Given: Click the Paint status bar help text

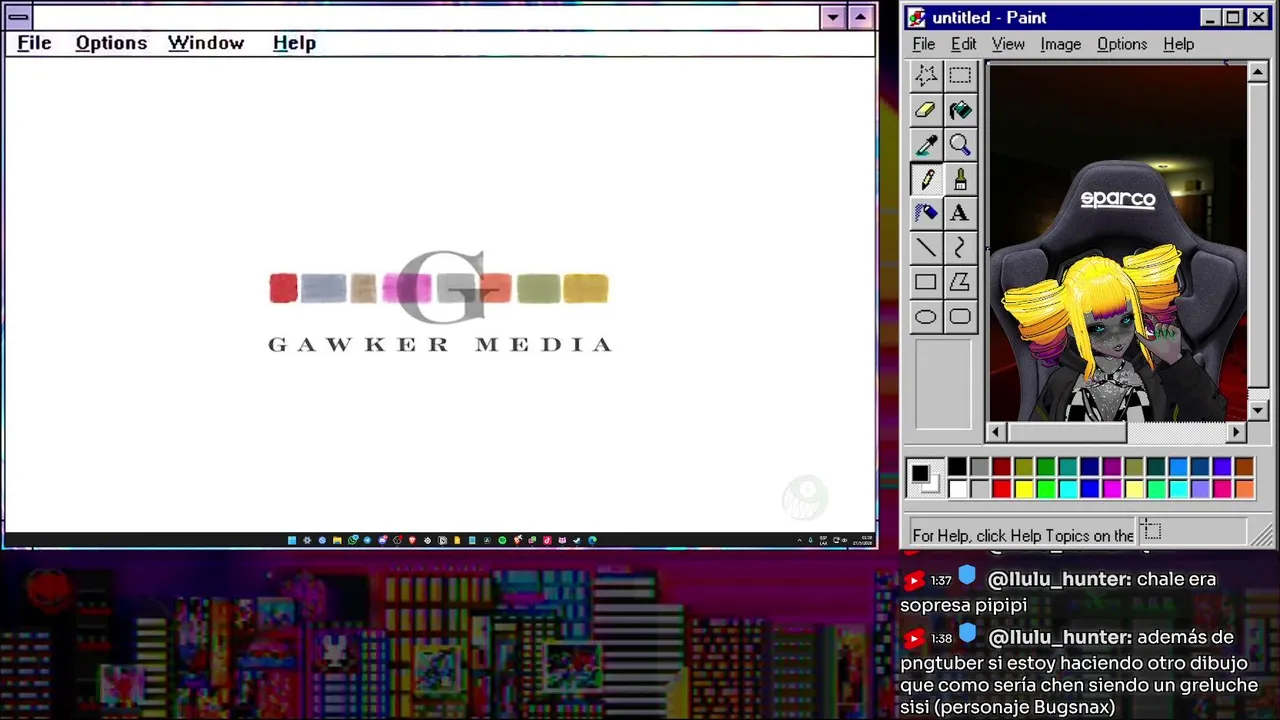Looking at the screenshot, I should [1023, 535].
